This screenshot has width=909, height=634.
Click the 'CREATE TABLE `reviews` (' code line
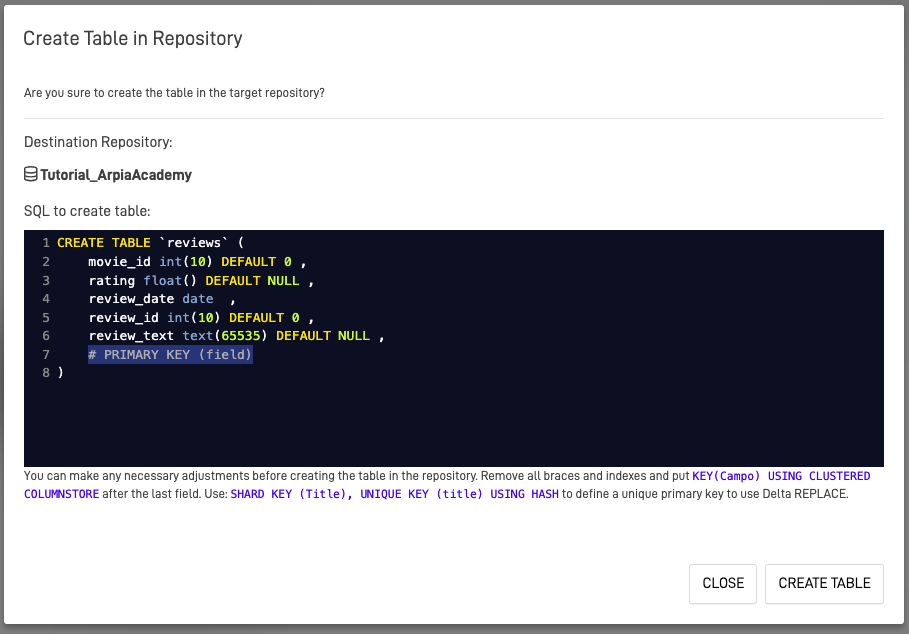(151, 243)
